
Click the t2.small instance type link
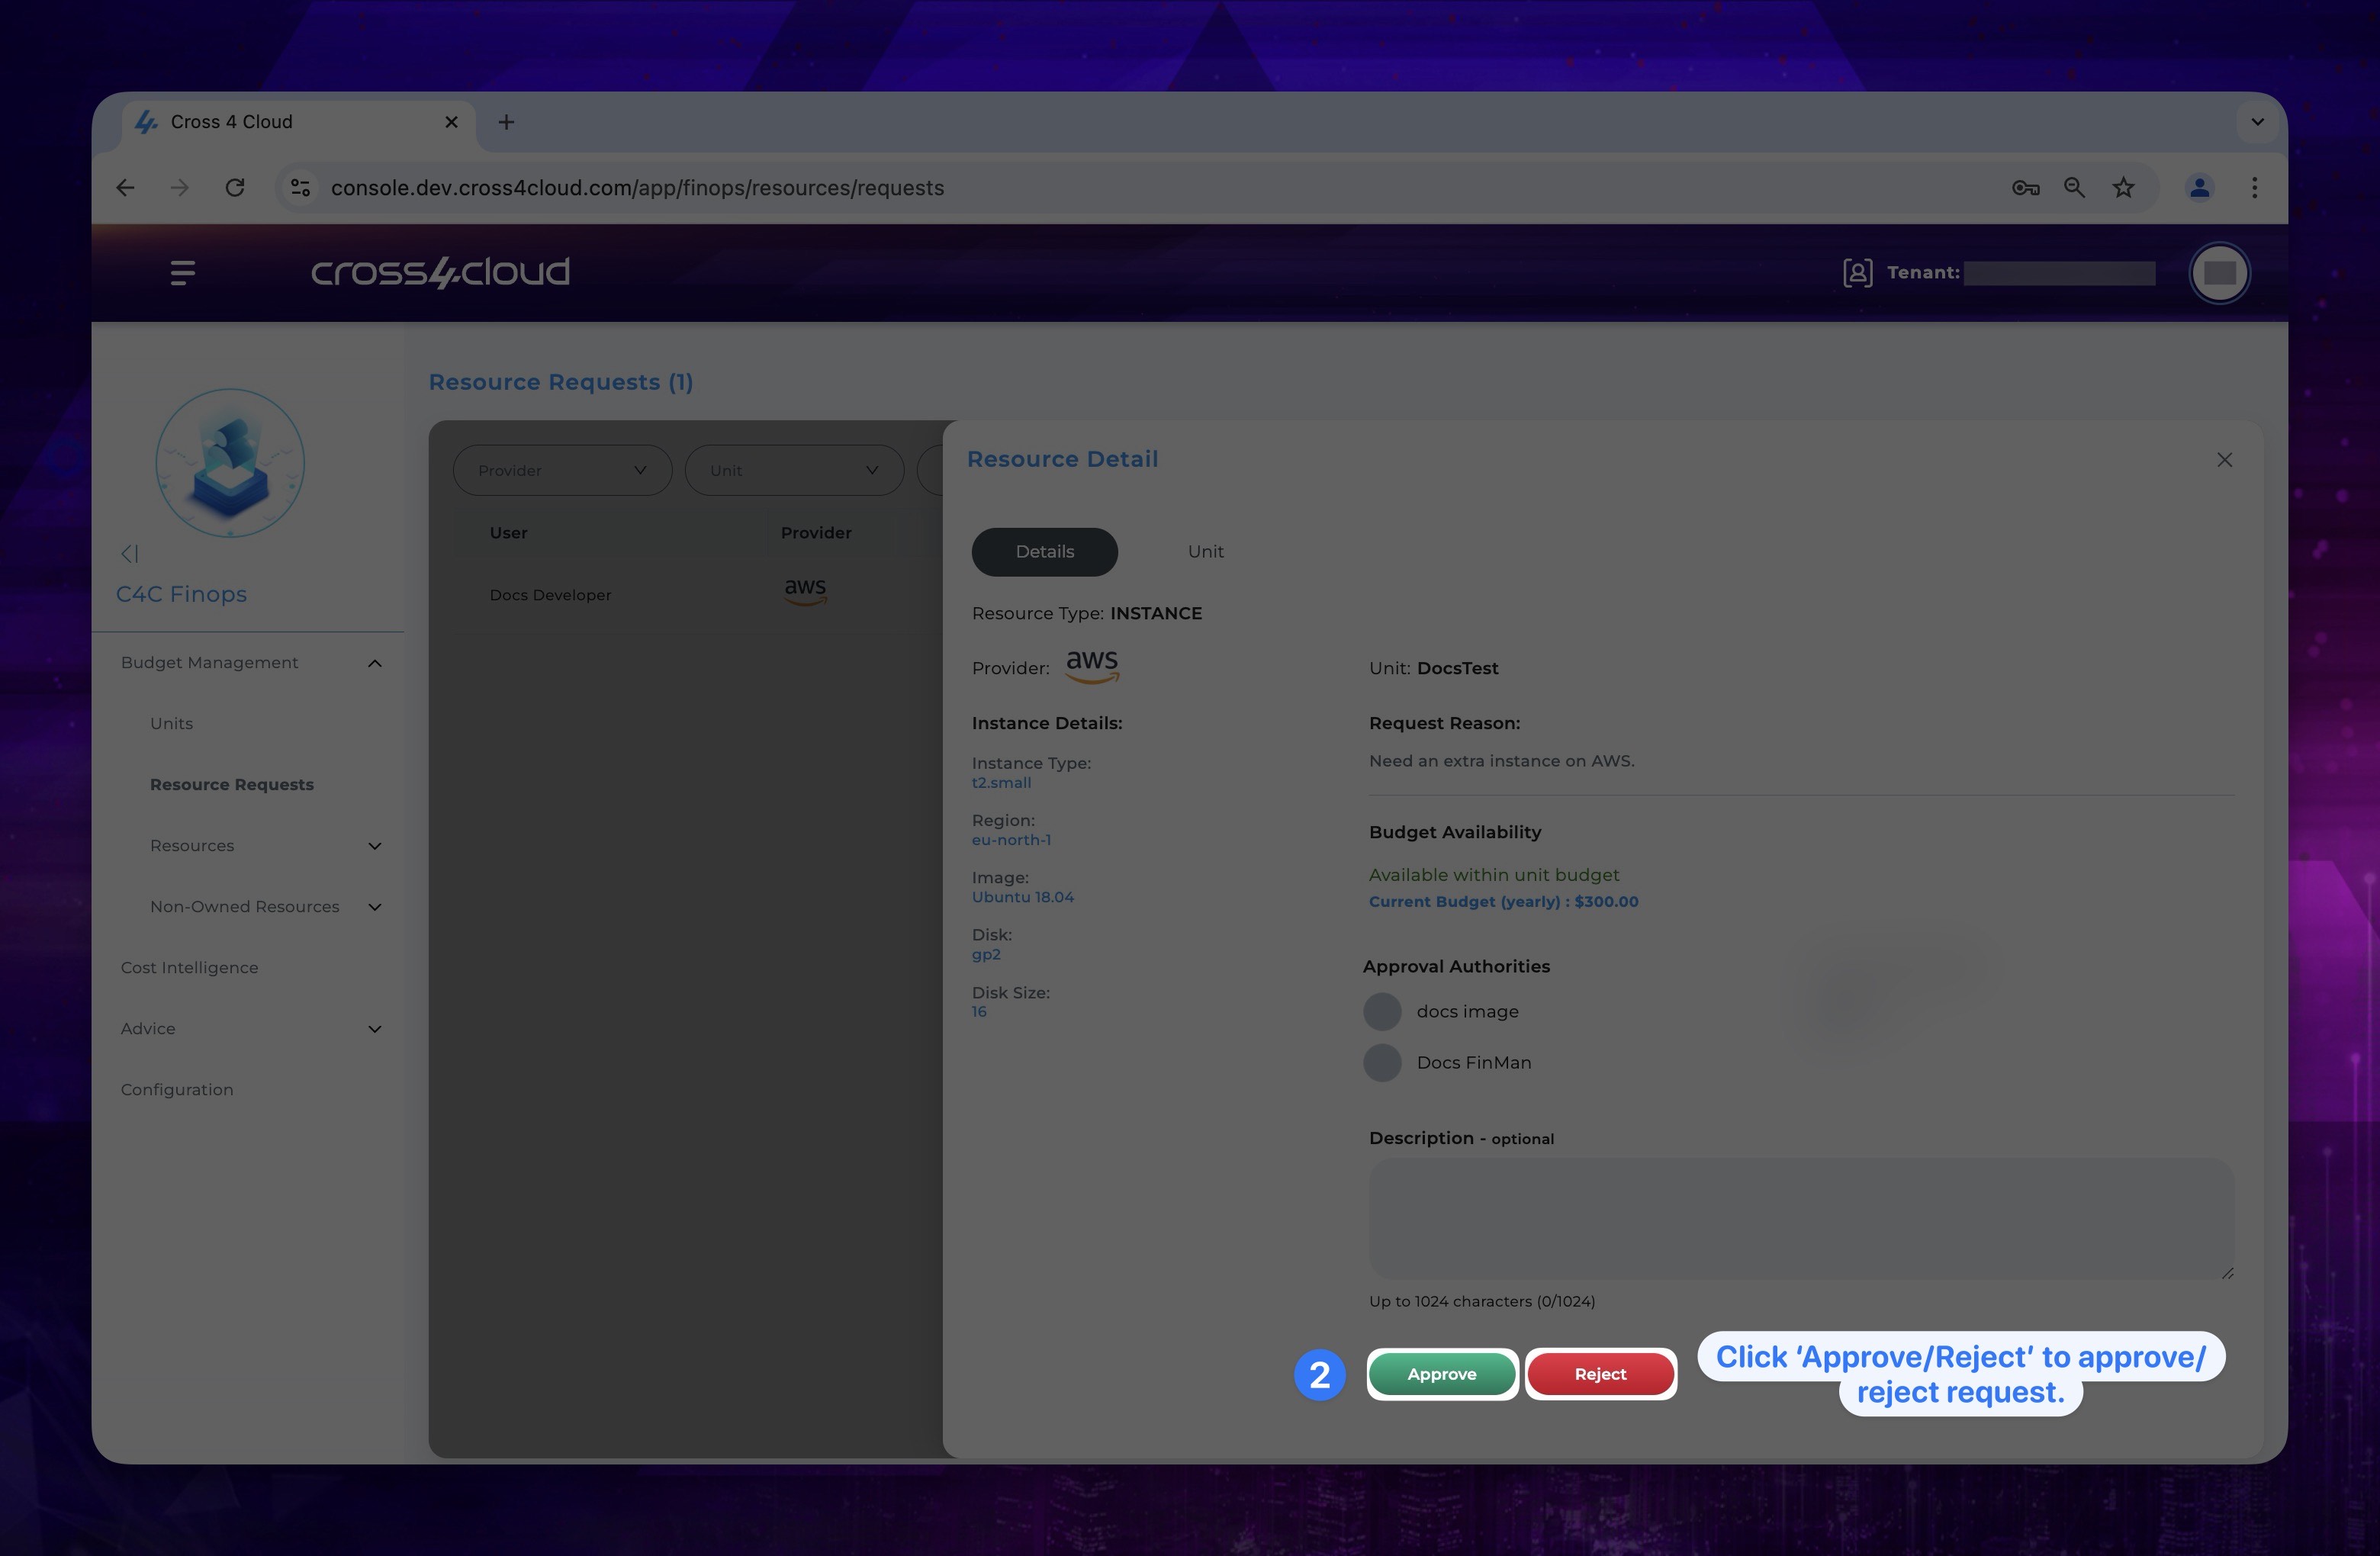[1002, 785]
